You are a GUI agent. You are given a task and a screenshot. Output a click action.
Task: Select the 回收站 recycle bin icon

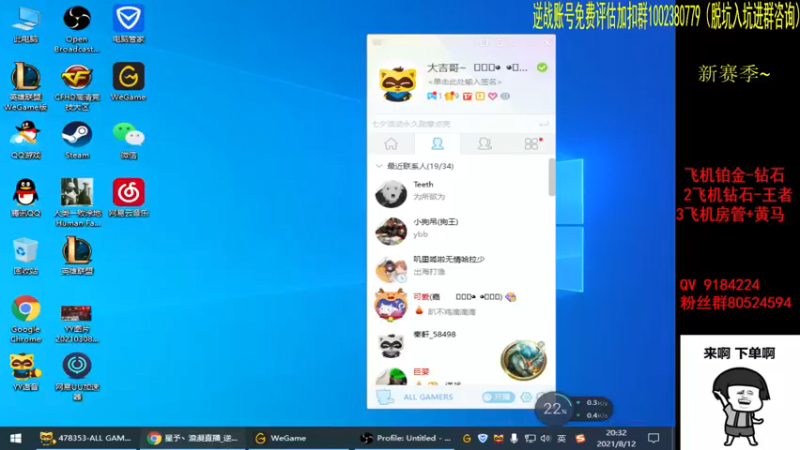click(26, 256)
